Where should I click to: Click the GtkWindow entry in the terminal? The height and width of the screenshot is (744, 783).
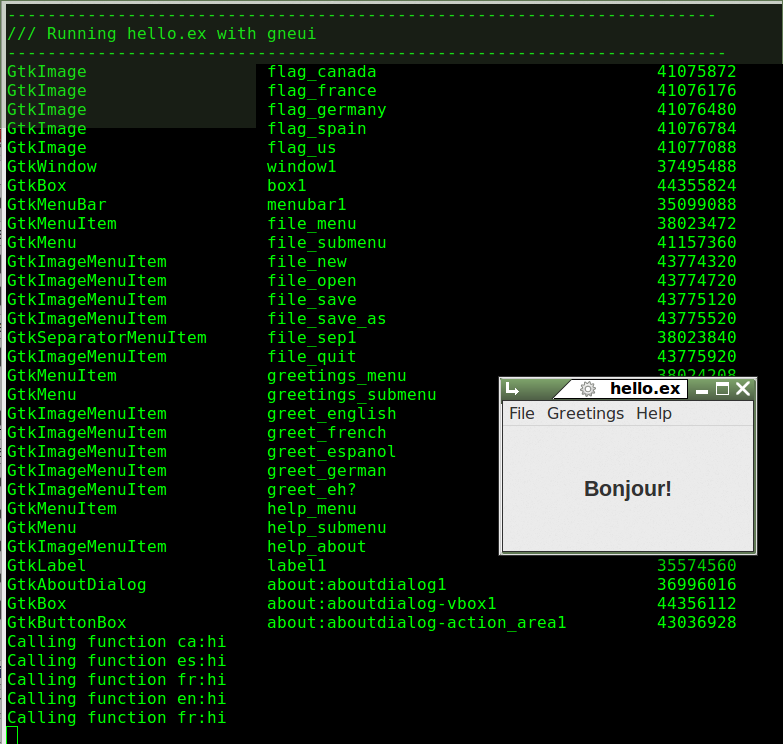coord(51,167)
